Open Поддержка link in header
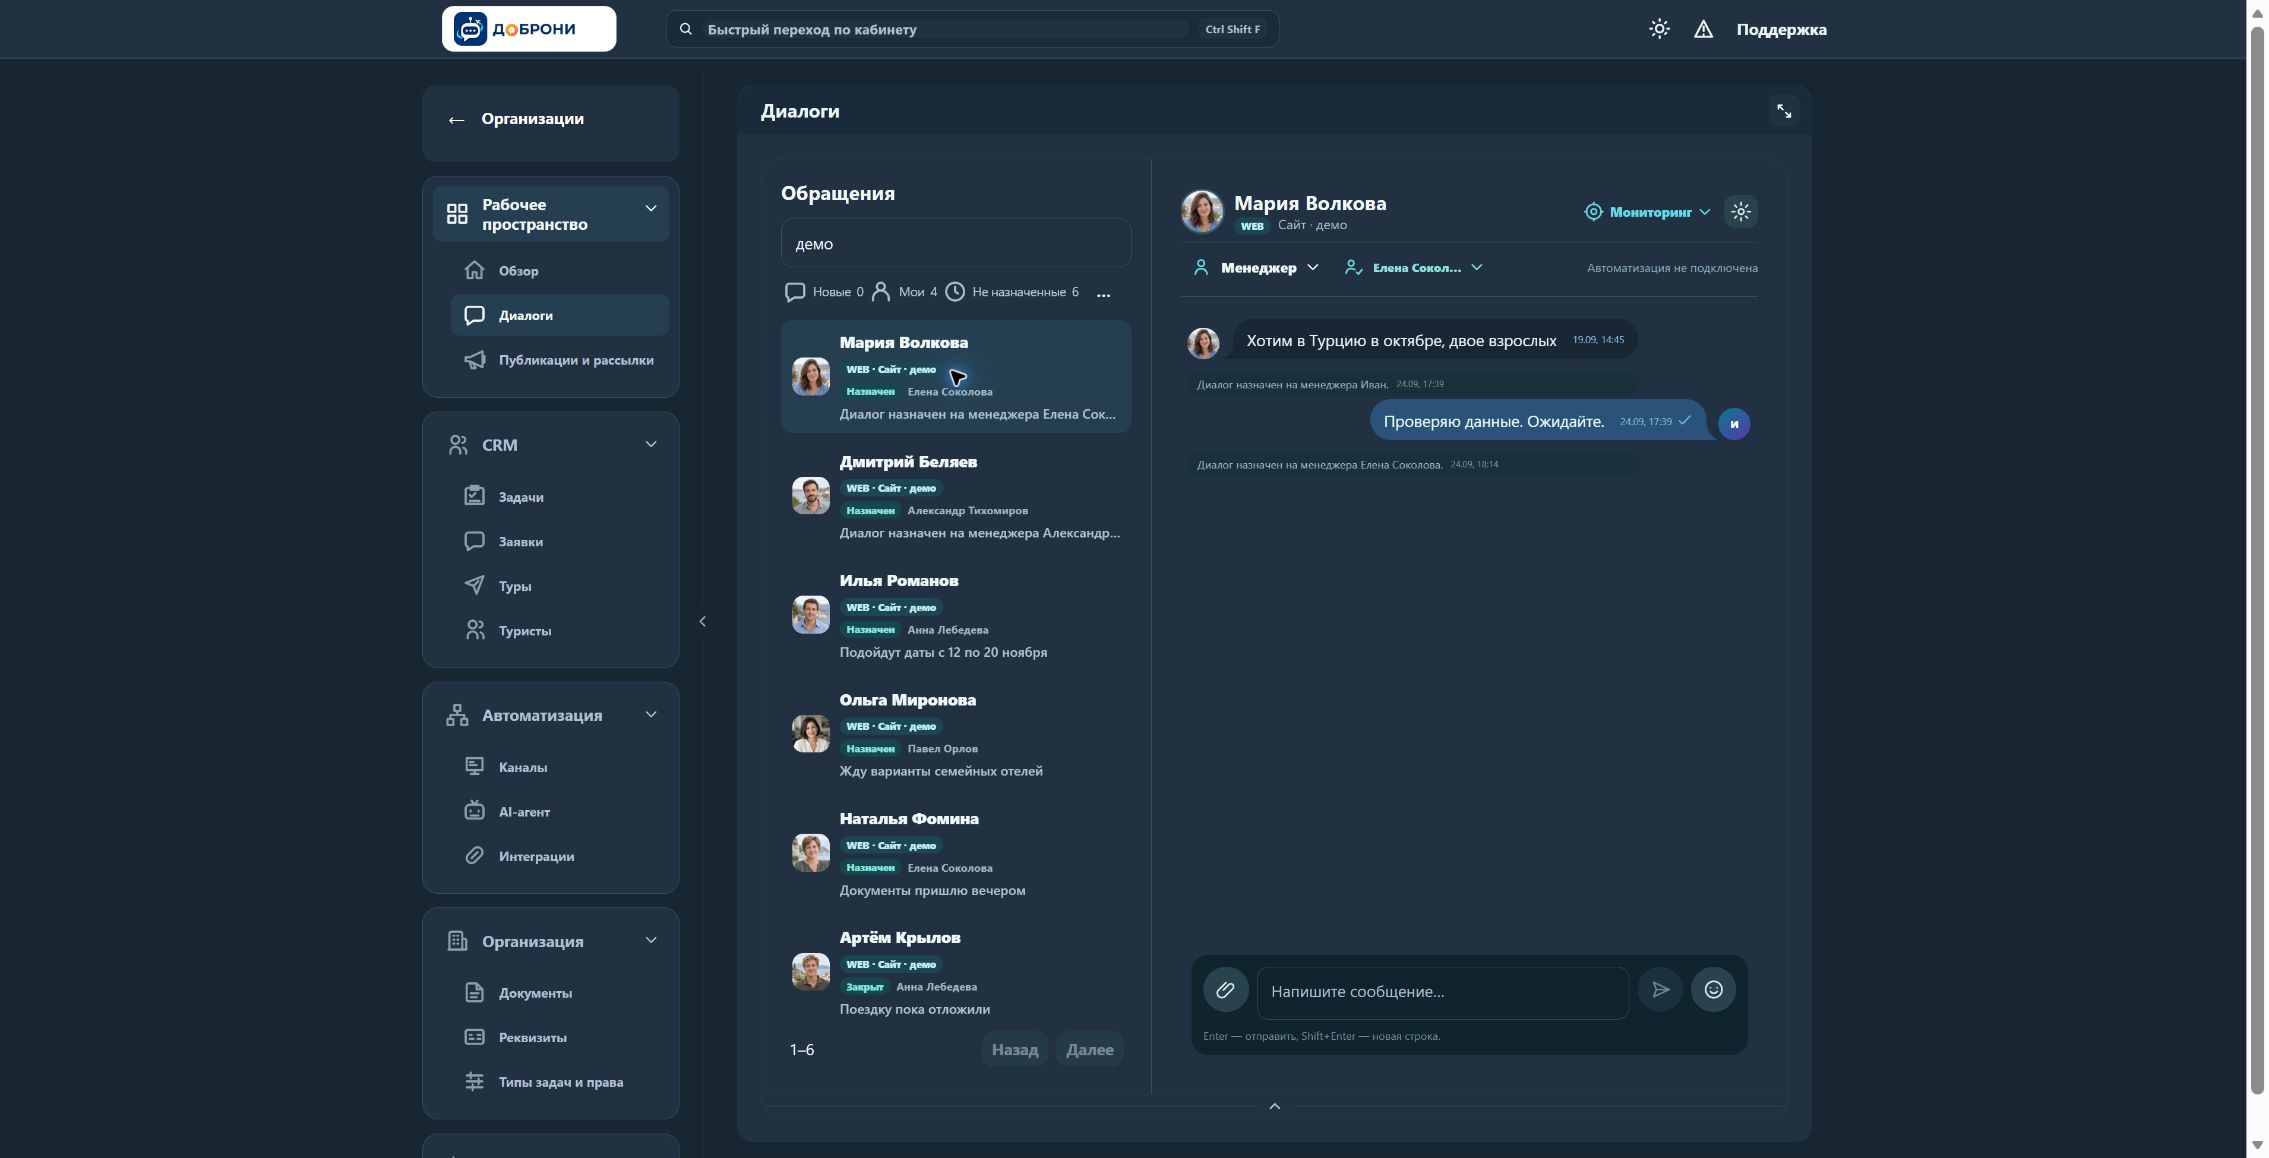Image resolution: width=2269 pixels, height=1158 pixels. click(x=1781, y=29)
